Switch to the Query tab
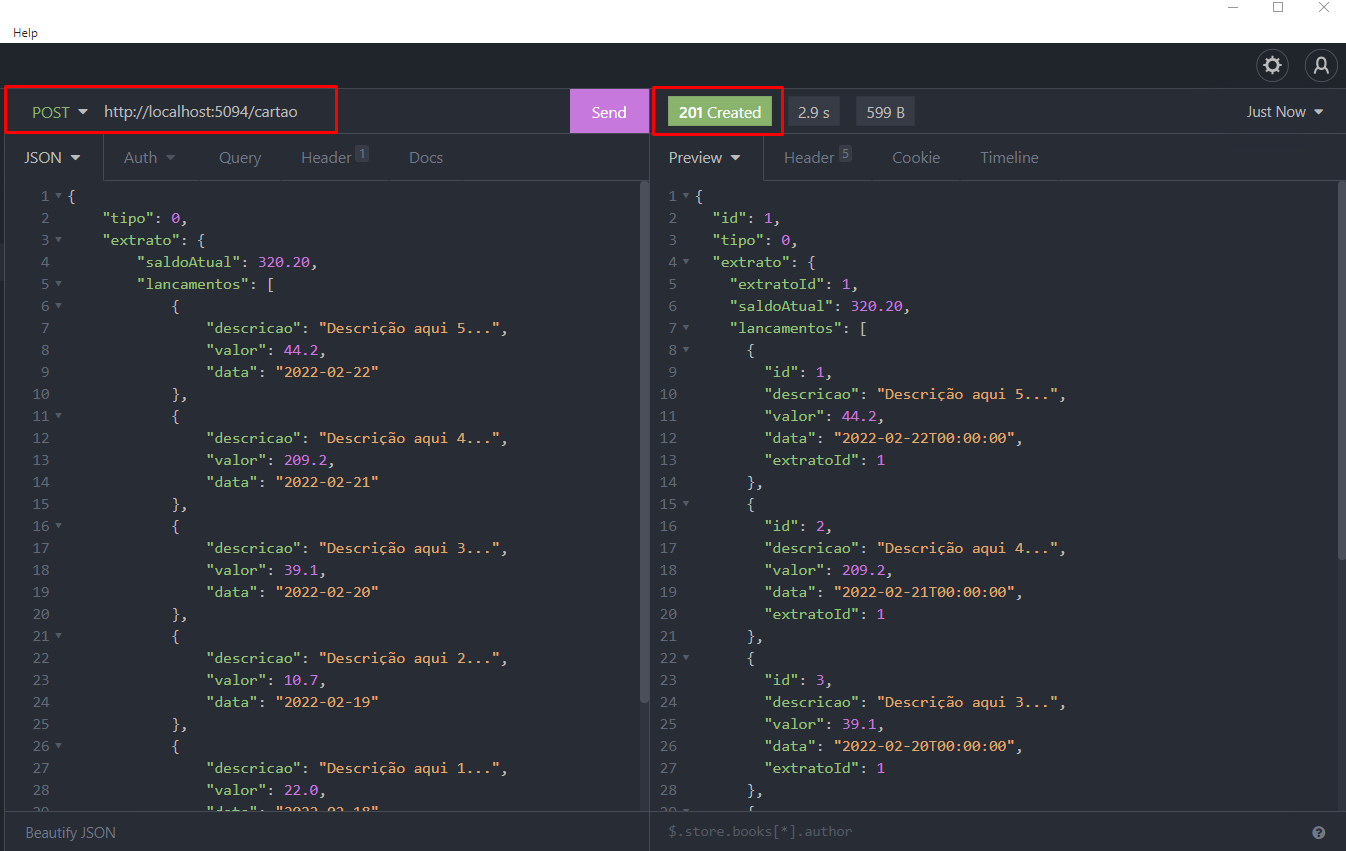The height and width of the screenshot is (851, 1346). pyautogui.click(x=240, y=157)
